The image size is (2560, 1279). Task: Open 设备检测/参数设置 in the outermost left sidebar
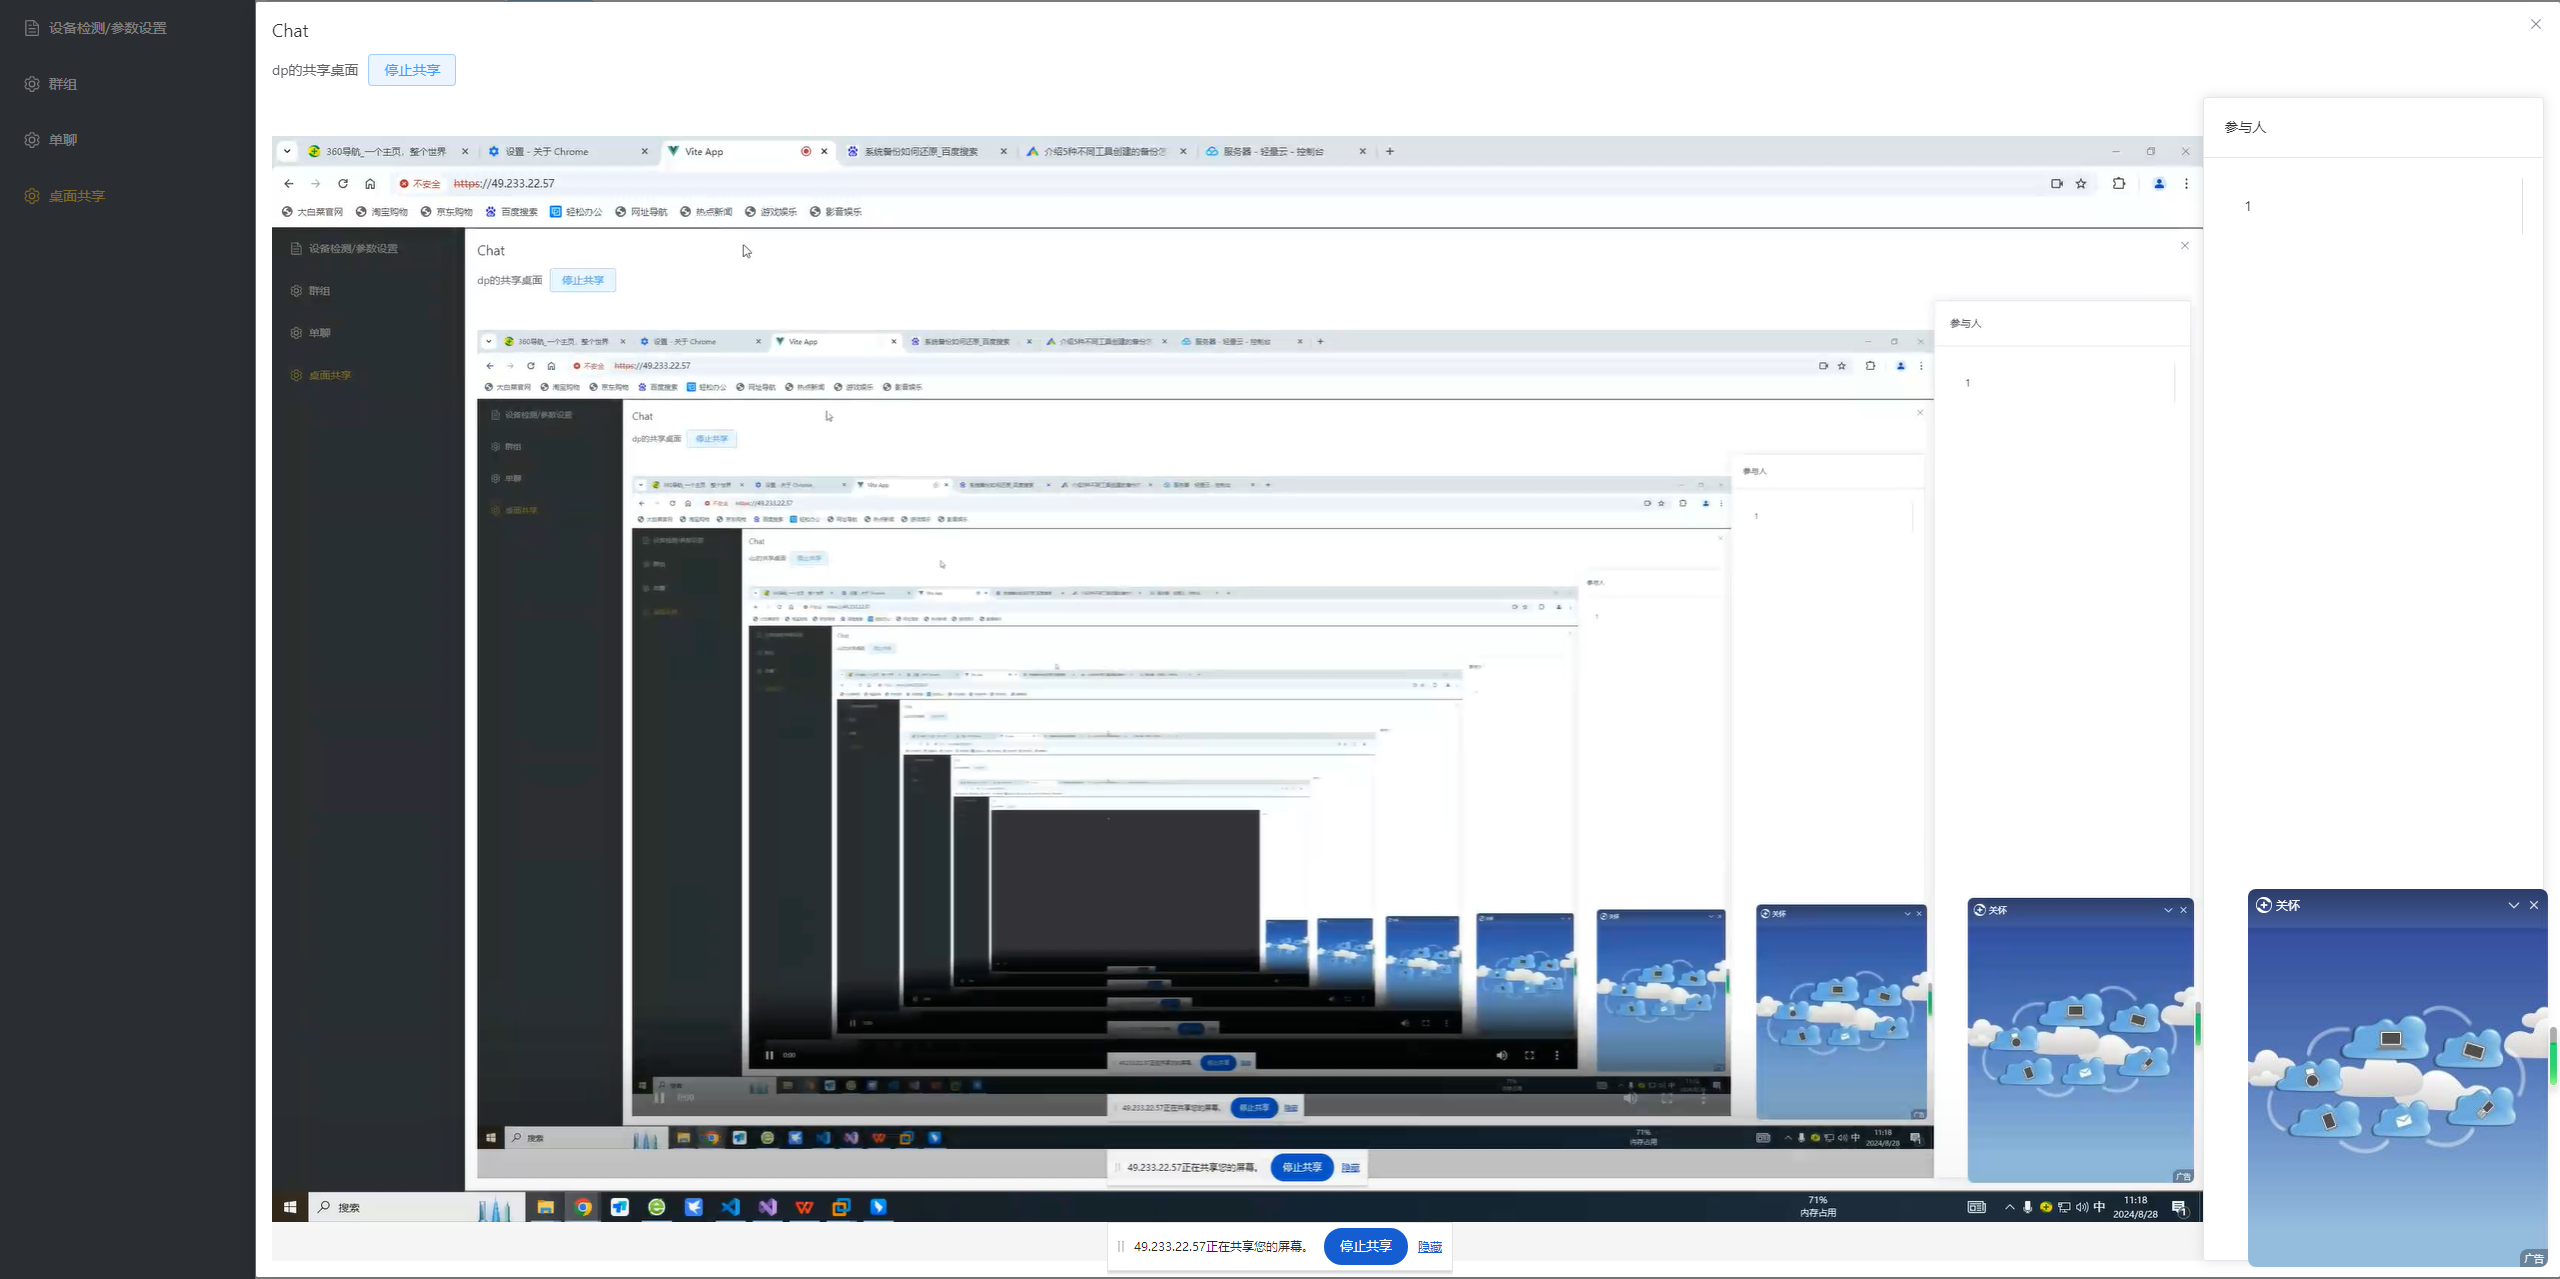[x=107, y=28]
